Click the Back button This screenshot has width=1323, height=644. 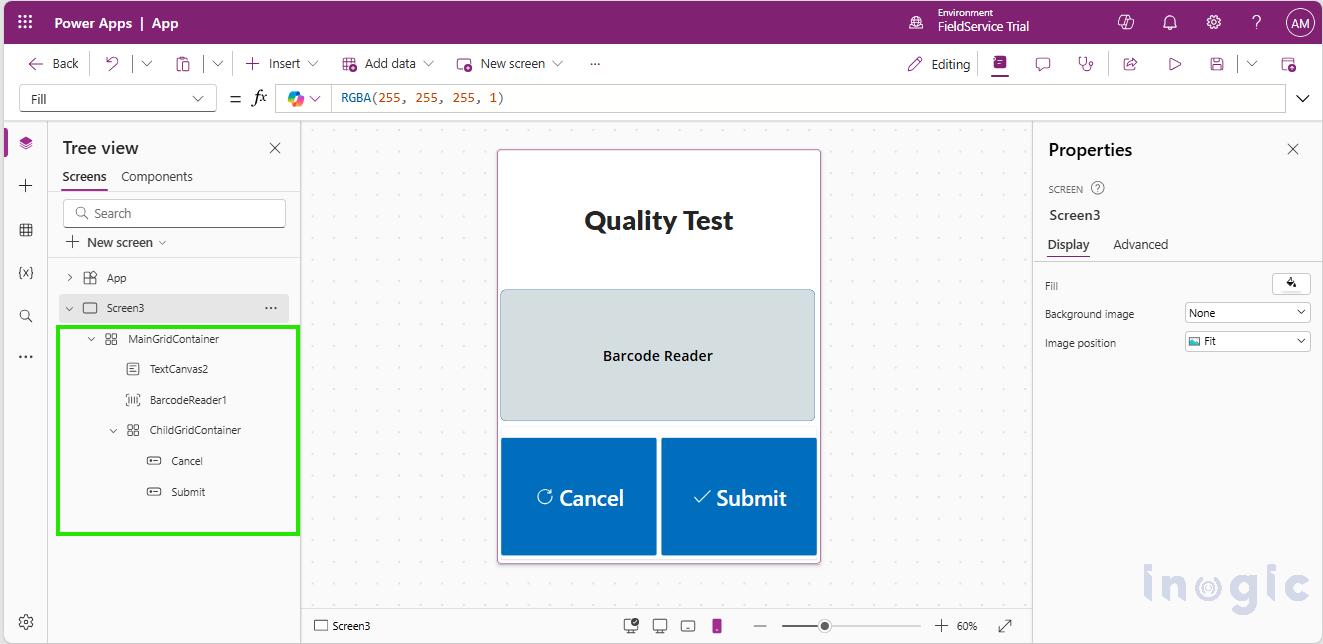point(52,63)
